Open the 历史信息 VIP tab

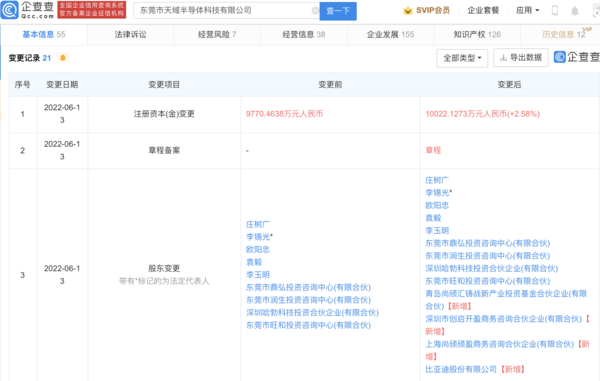(x=564, y=34)
